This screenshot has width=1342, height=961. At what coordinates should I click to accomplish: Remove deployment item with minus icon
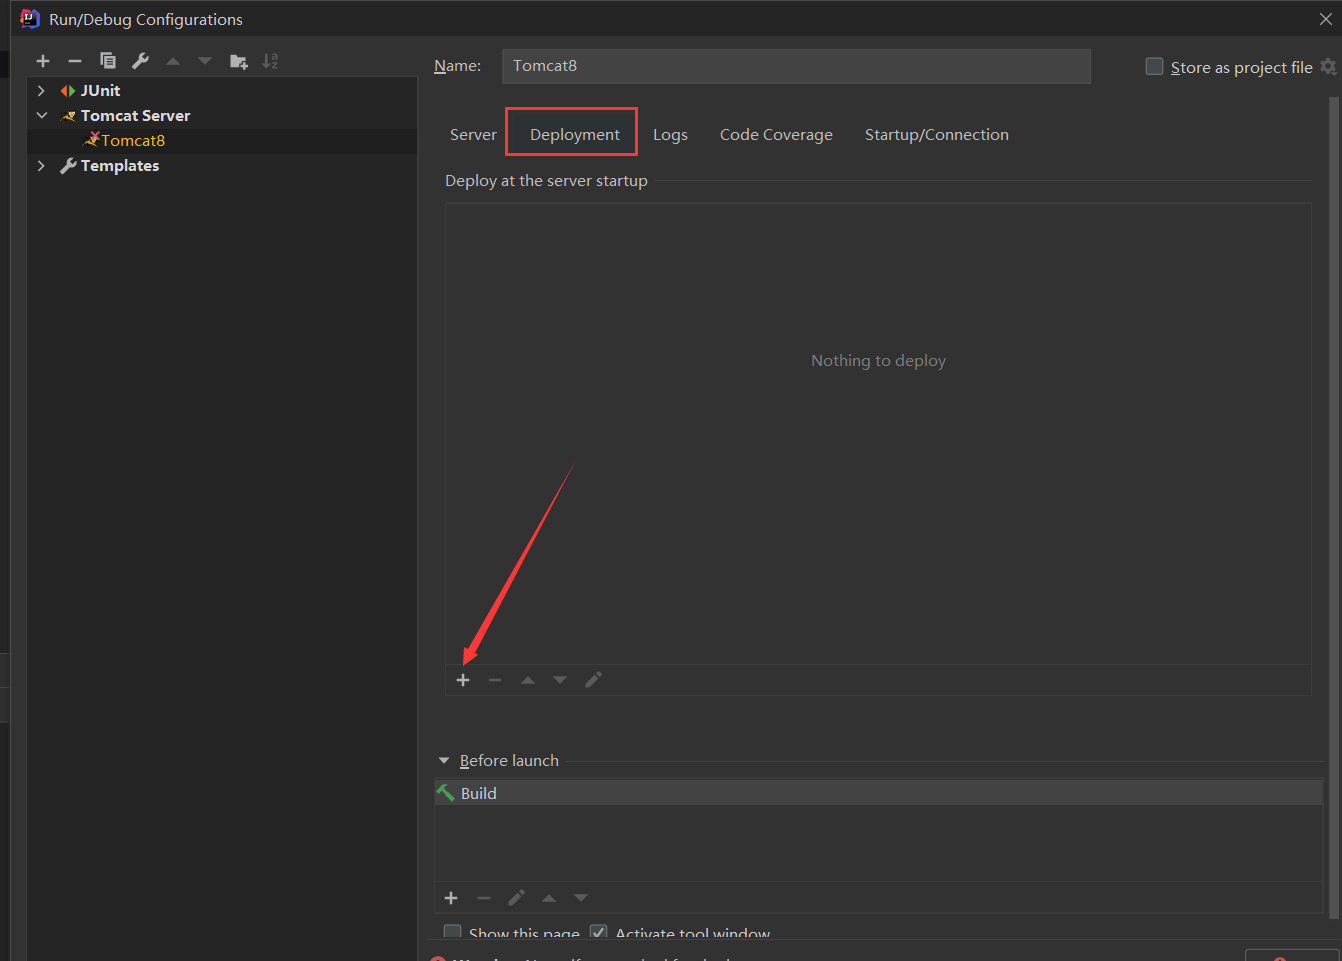pyautogui.click(x=495, y=680)
